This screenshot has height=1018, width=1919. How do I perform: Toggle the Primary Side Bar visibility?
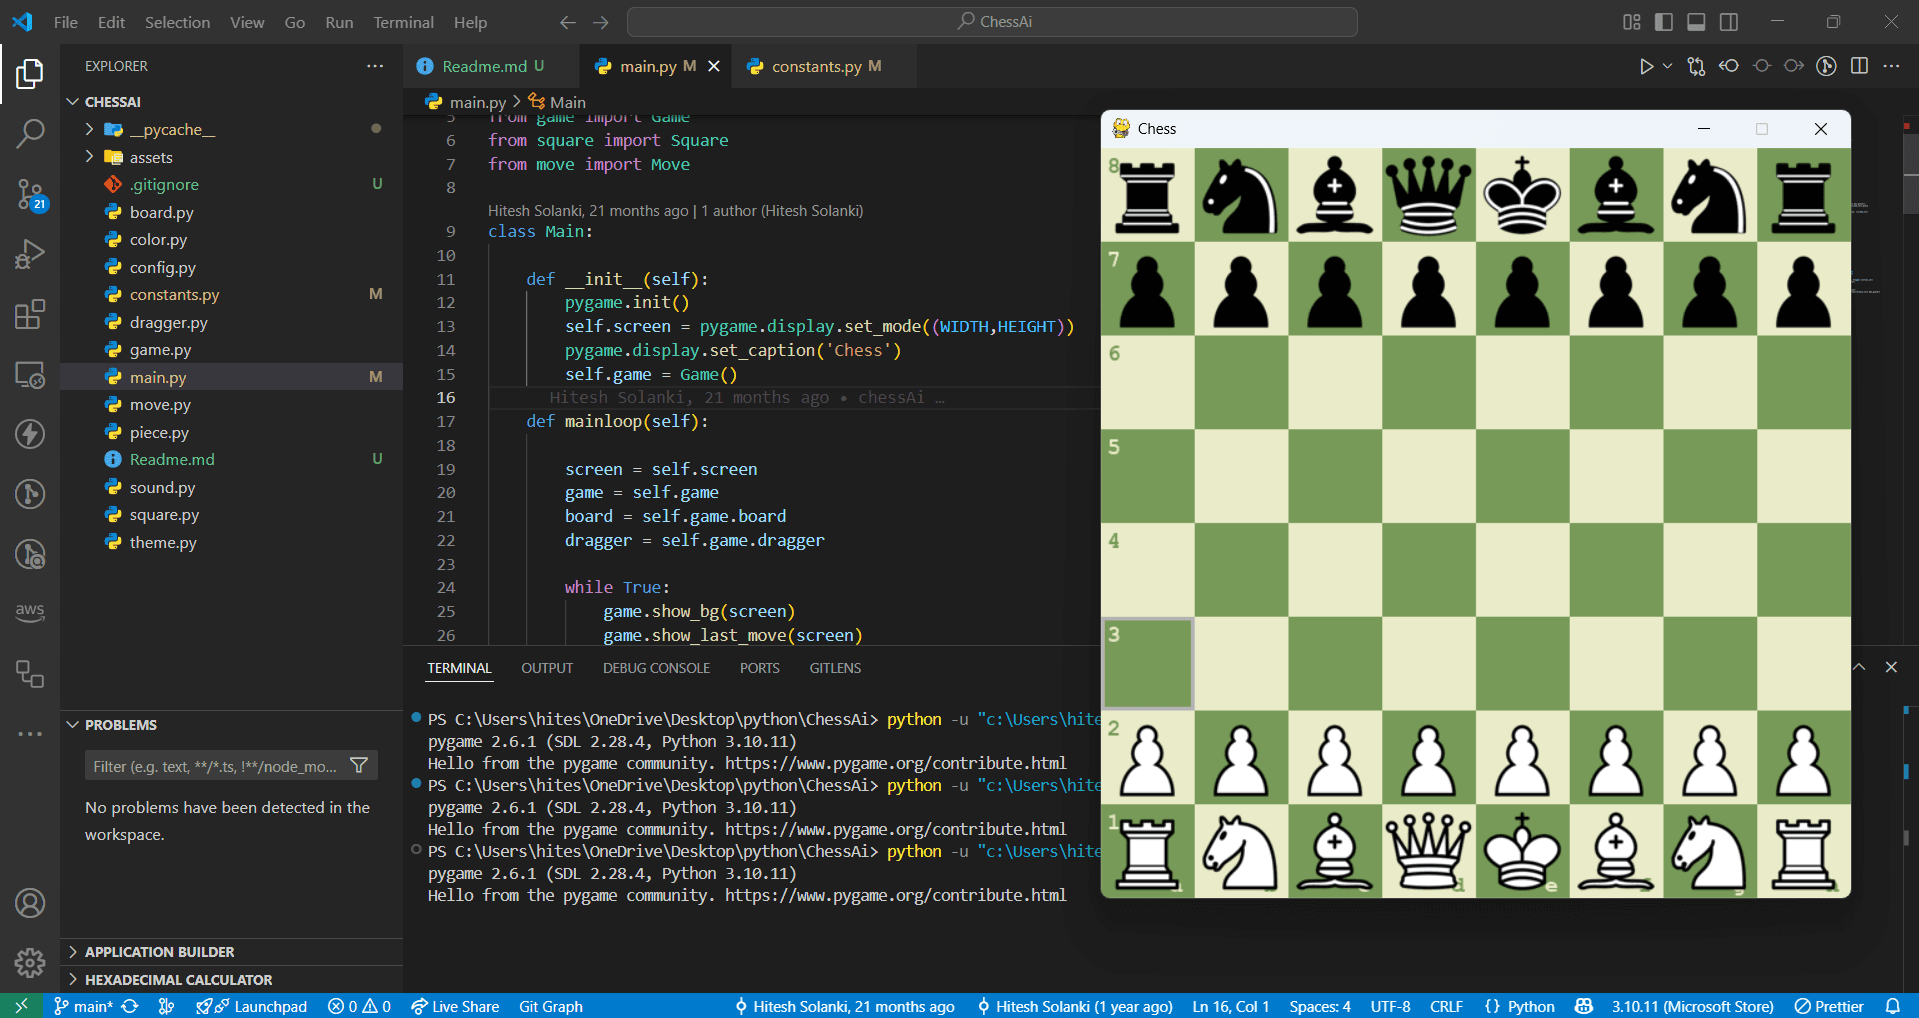(x=1662, y=21)
